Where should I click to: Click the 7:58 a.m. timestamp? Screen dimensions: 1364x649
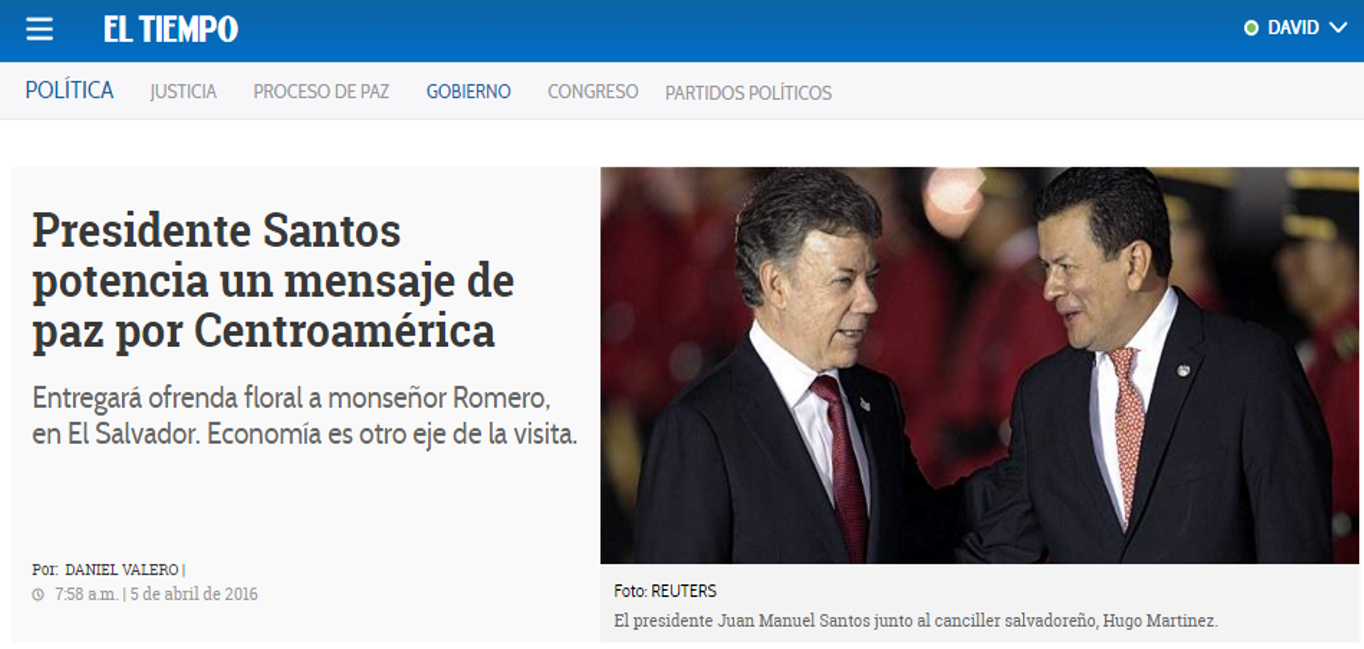87,594
